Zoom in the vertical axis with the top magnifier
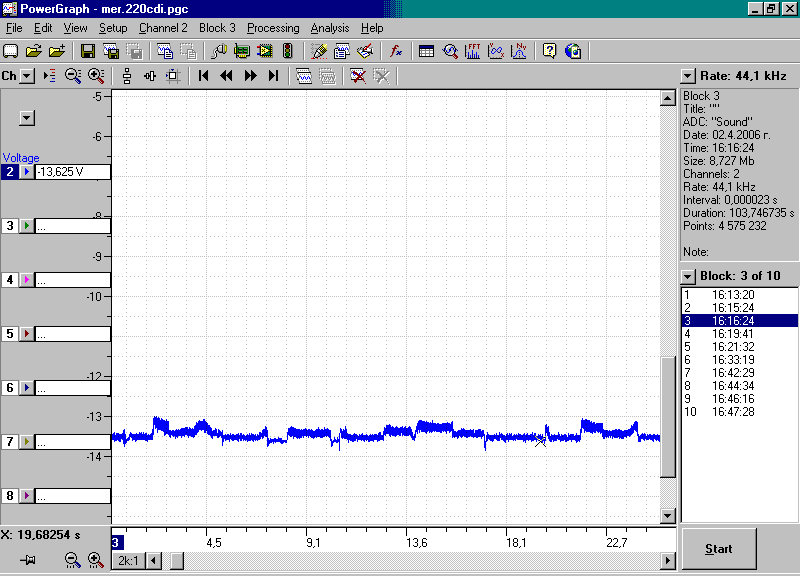Viewport: 800px width, 576px height. (x=96, y=76)
